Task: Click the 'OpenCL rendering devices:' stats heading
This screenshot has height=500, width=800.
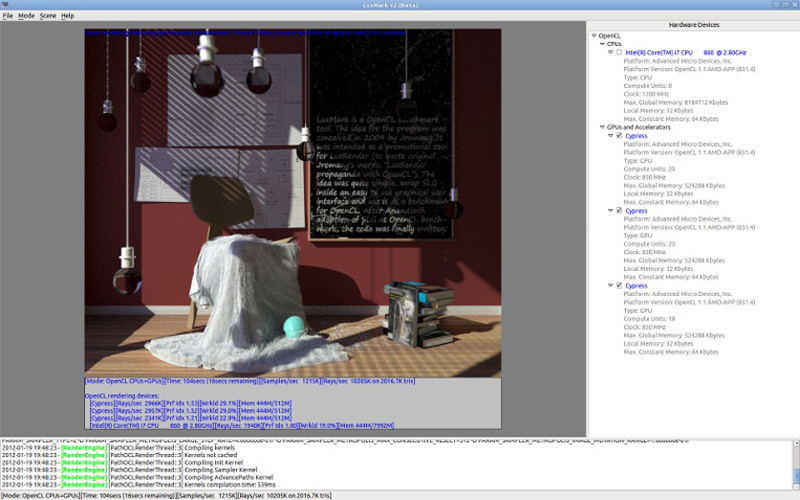Action: pos(121,395)
